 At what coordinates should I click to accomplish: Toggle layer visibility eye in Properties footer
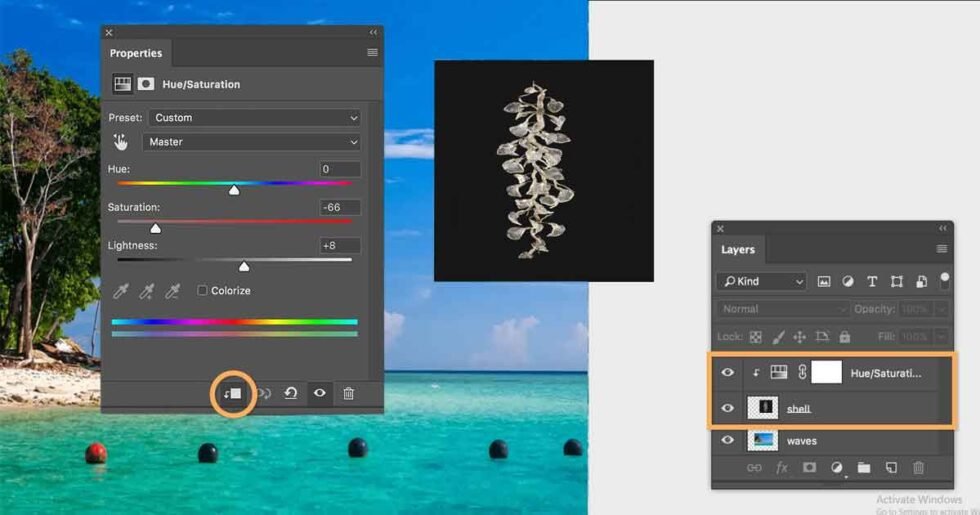(319, 393)
